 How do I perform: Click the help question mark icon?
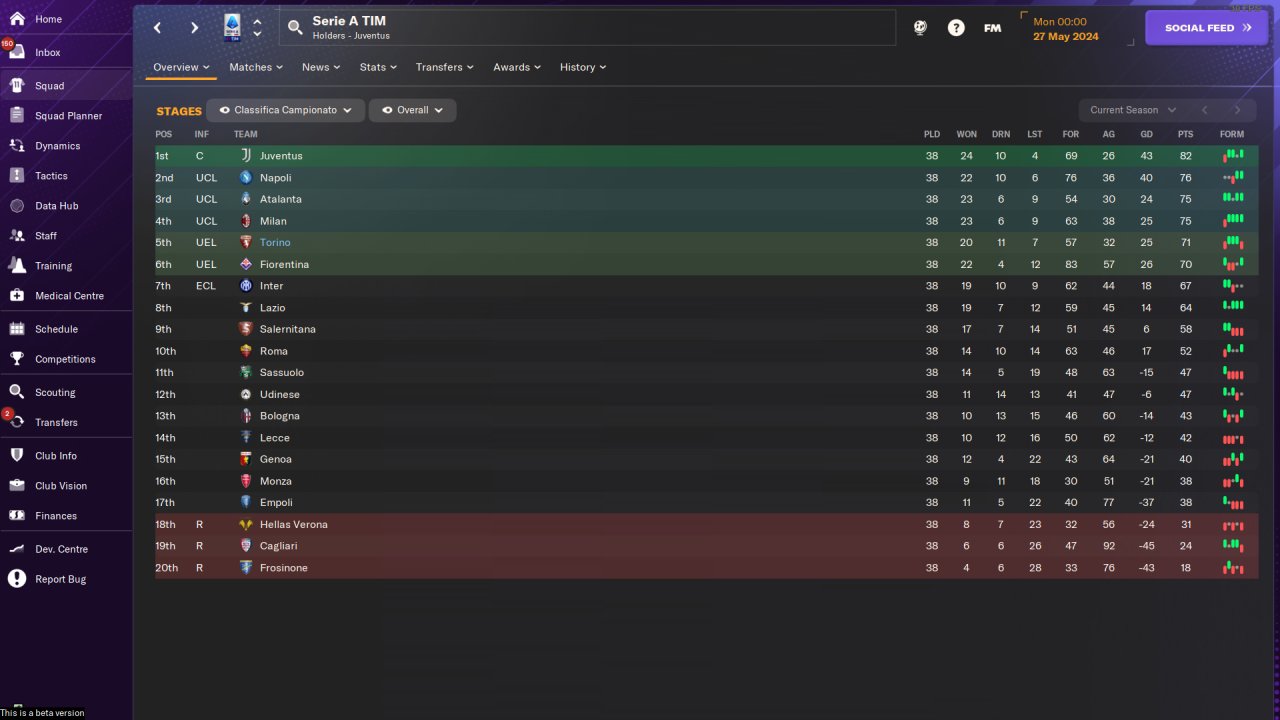(956, 28)
